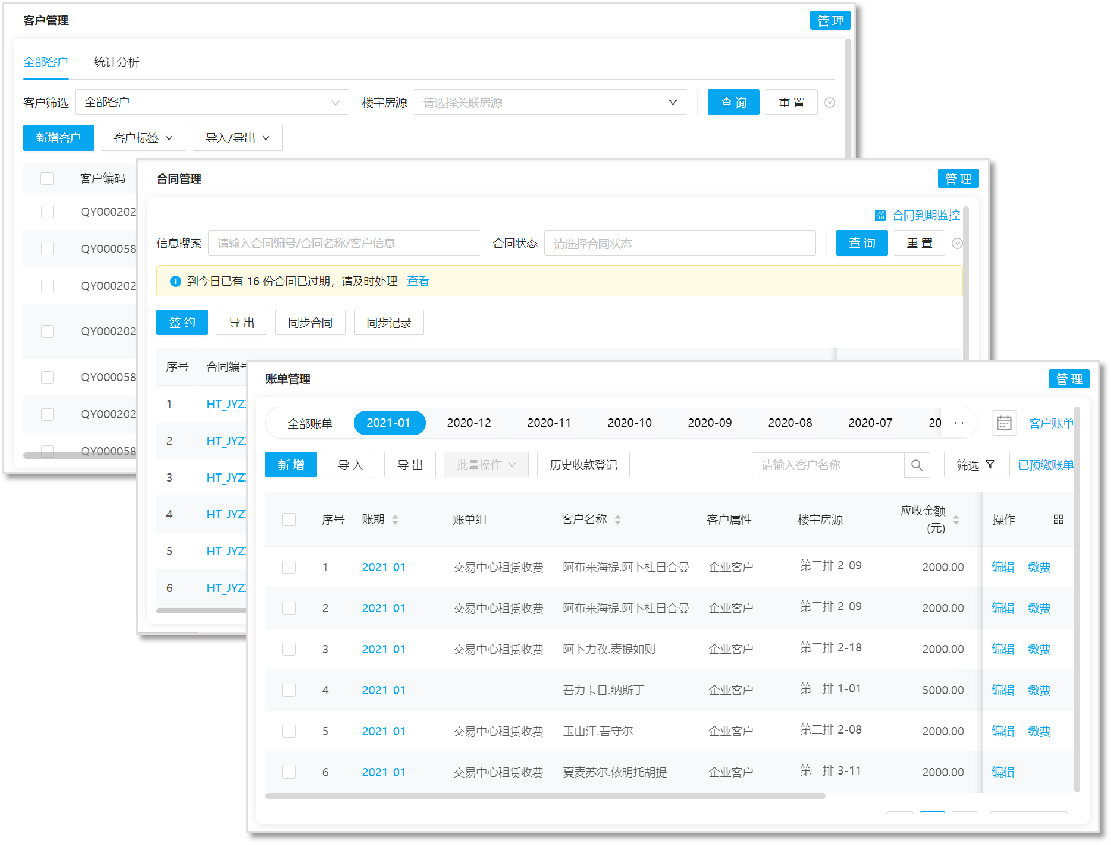This screenshot has height=845, width=1111.
Task: Expand more filters icon in Contract Management window
Action: tap(957, 244)
